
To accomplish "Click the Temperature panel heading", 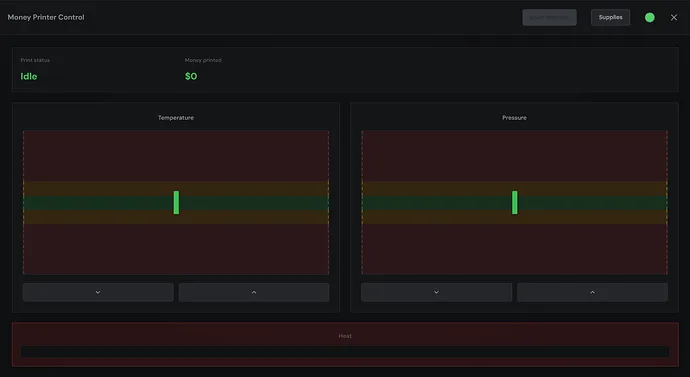I will [x=176, y=117].
